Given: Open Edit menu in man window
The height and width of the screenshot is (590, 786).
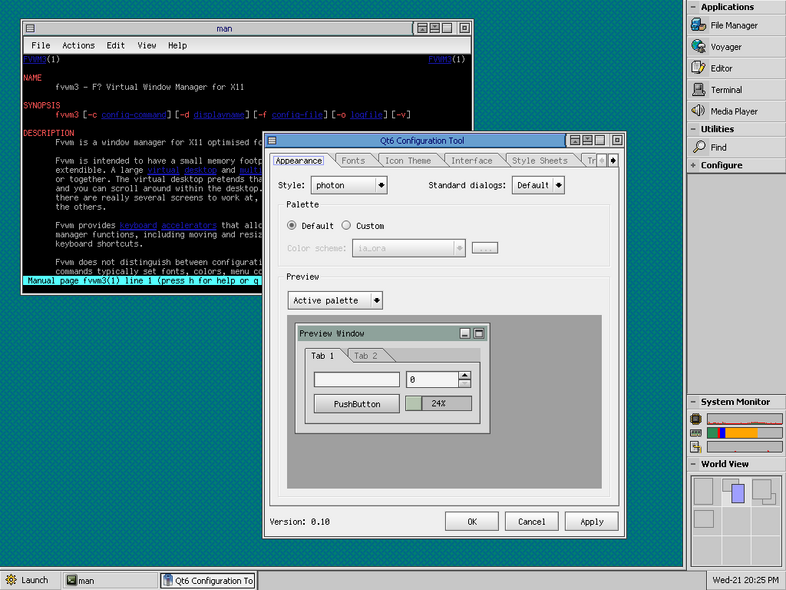Looking at the screenshot, I should [115, 45].
